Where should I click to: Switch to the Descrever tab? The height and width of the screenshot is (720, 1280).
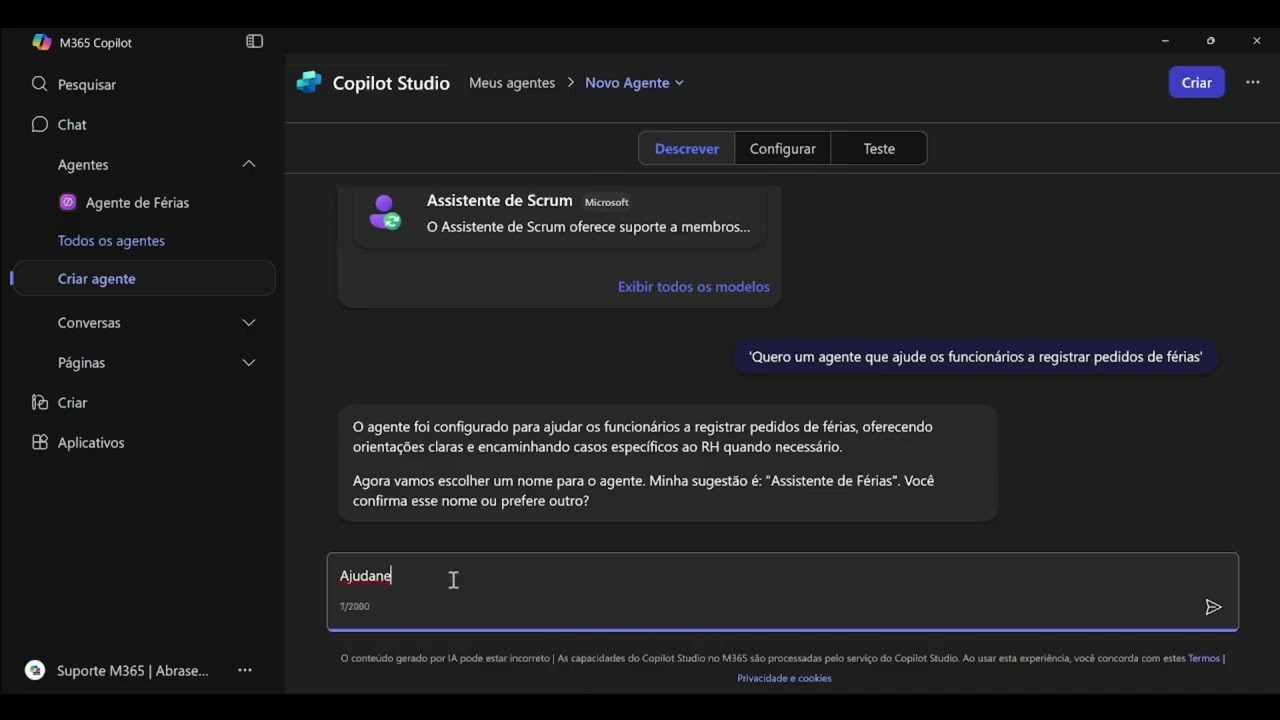tap(687, 148)
